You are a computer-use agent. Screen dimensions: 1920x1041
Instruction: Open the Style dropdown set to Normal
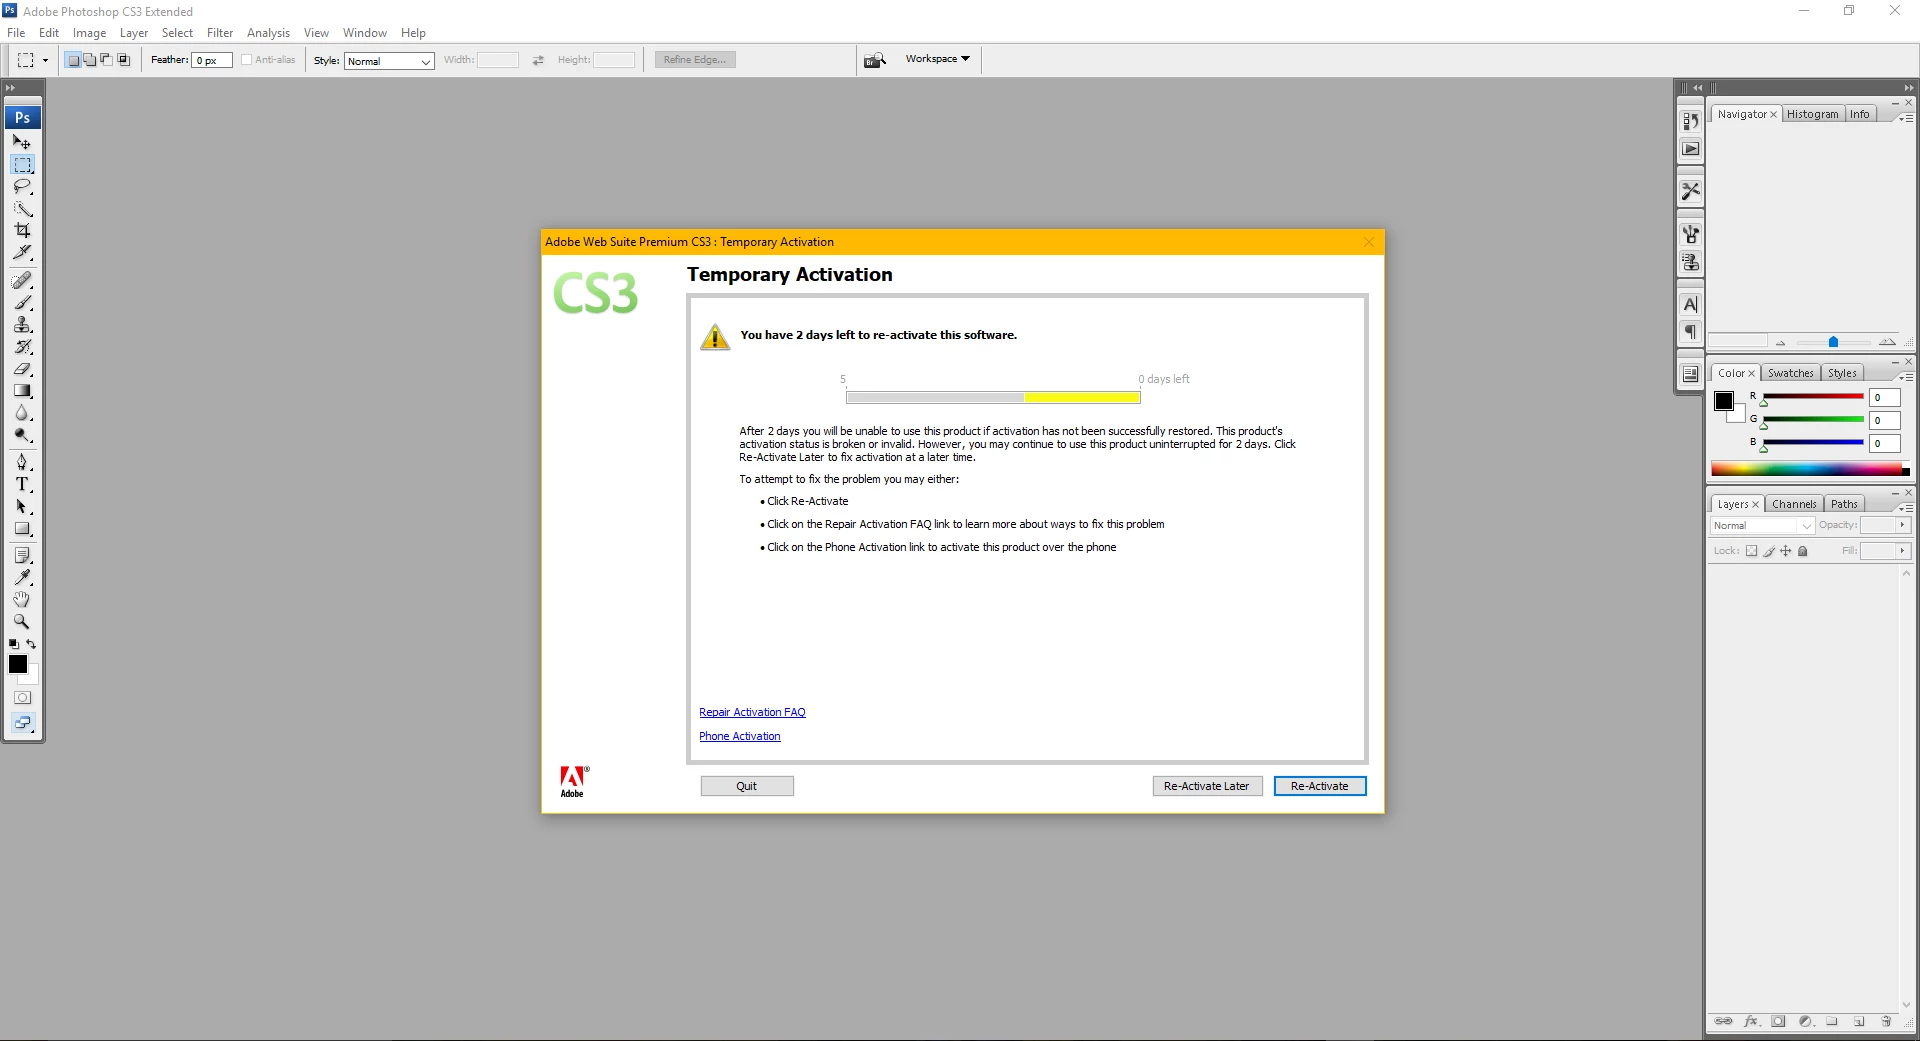click(389, 61)
